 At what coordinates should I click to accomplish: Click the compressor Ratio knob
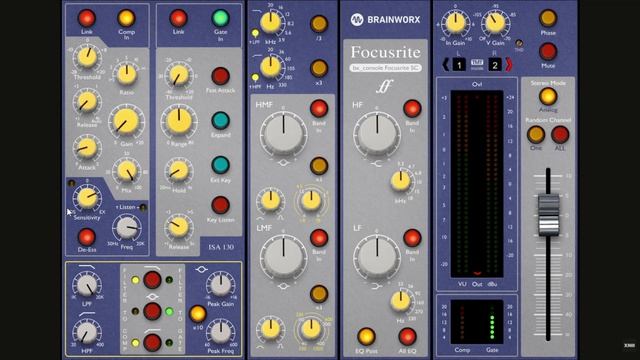pyautogui.click(x=127, y=74)
